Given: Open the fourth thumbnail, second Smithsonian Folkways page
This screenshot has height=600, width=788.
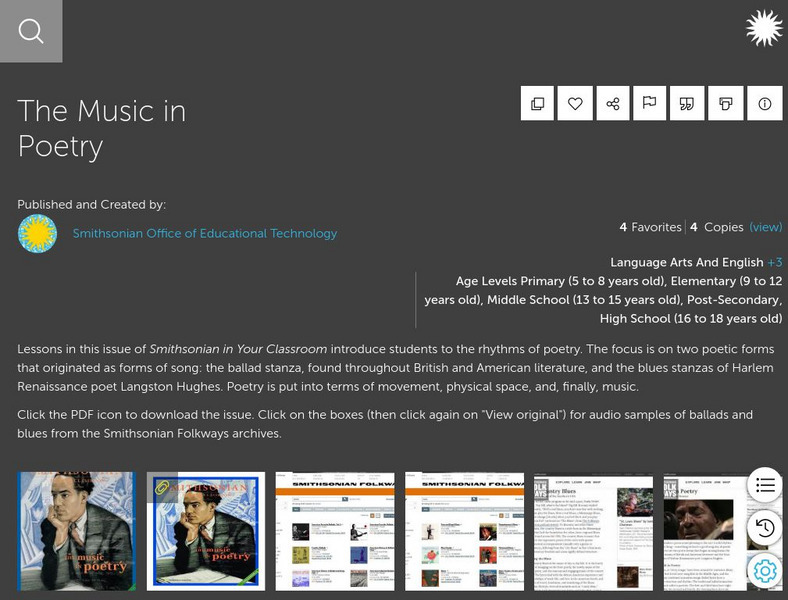Looking at the screenshot, I should [x=464, y=531].
